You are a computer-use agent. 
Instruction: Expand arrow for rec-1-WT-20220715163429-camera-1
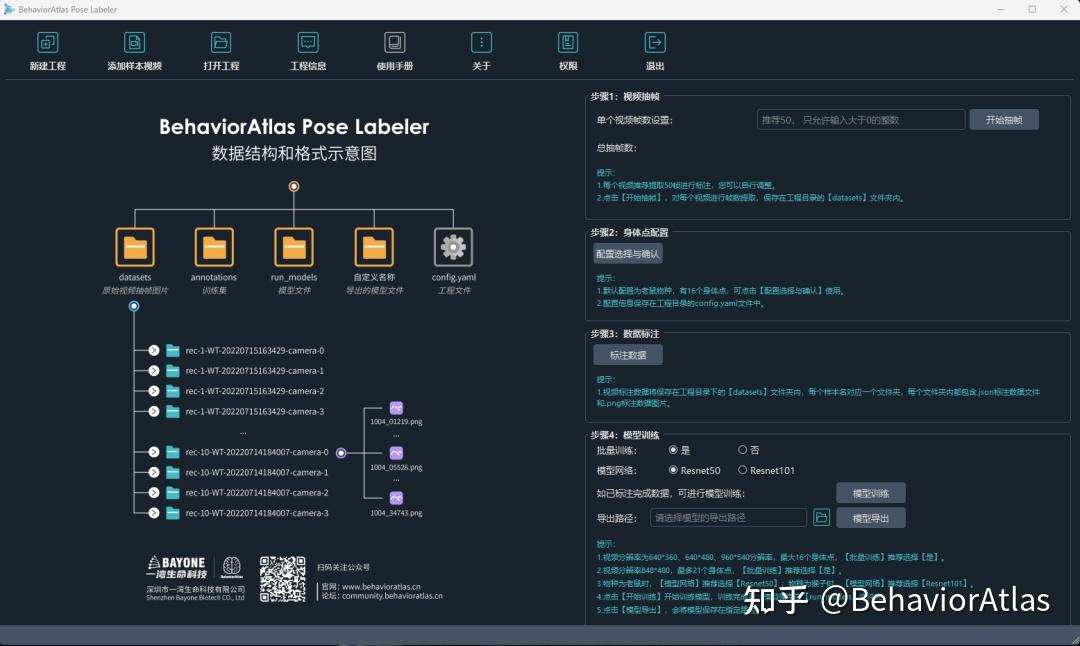point(154,371)
